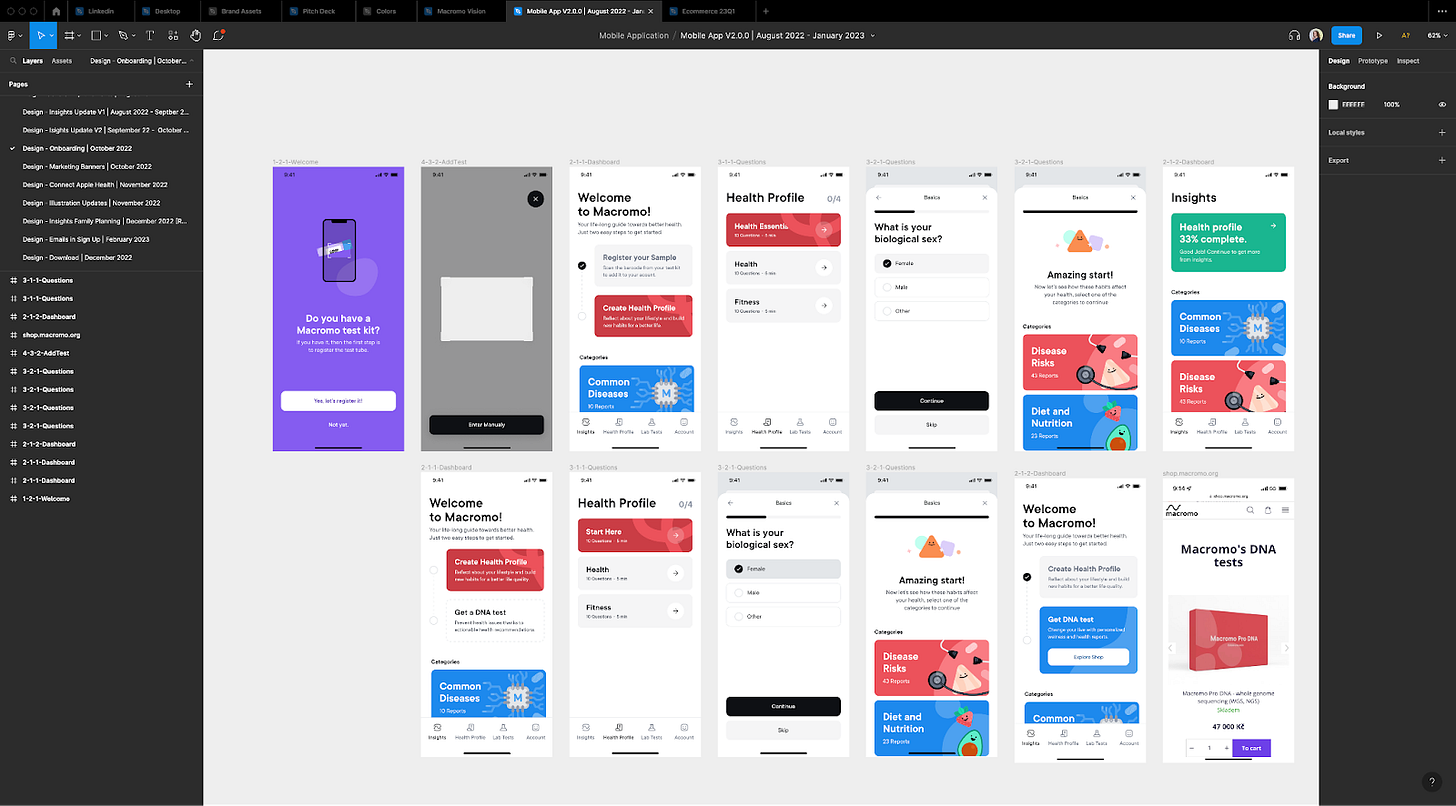1456x806 pixels.
Task: Open the shape tools dropdown chevron
Action: pos(107,36)
